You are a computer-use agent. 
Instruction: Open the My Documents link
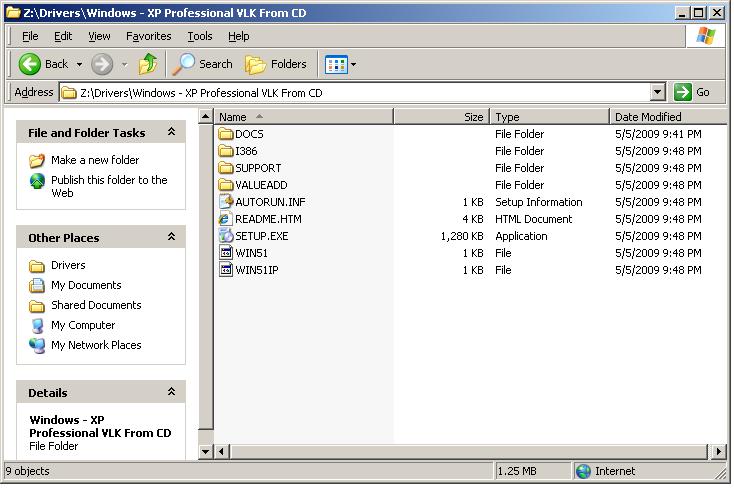tap(86, 285)
